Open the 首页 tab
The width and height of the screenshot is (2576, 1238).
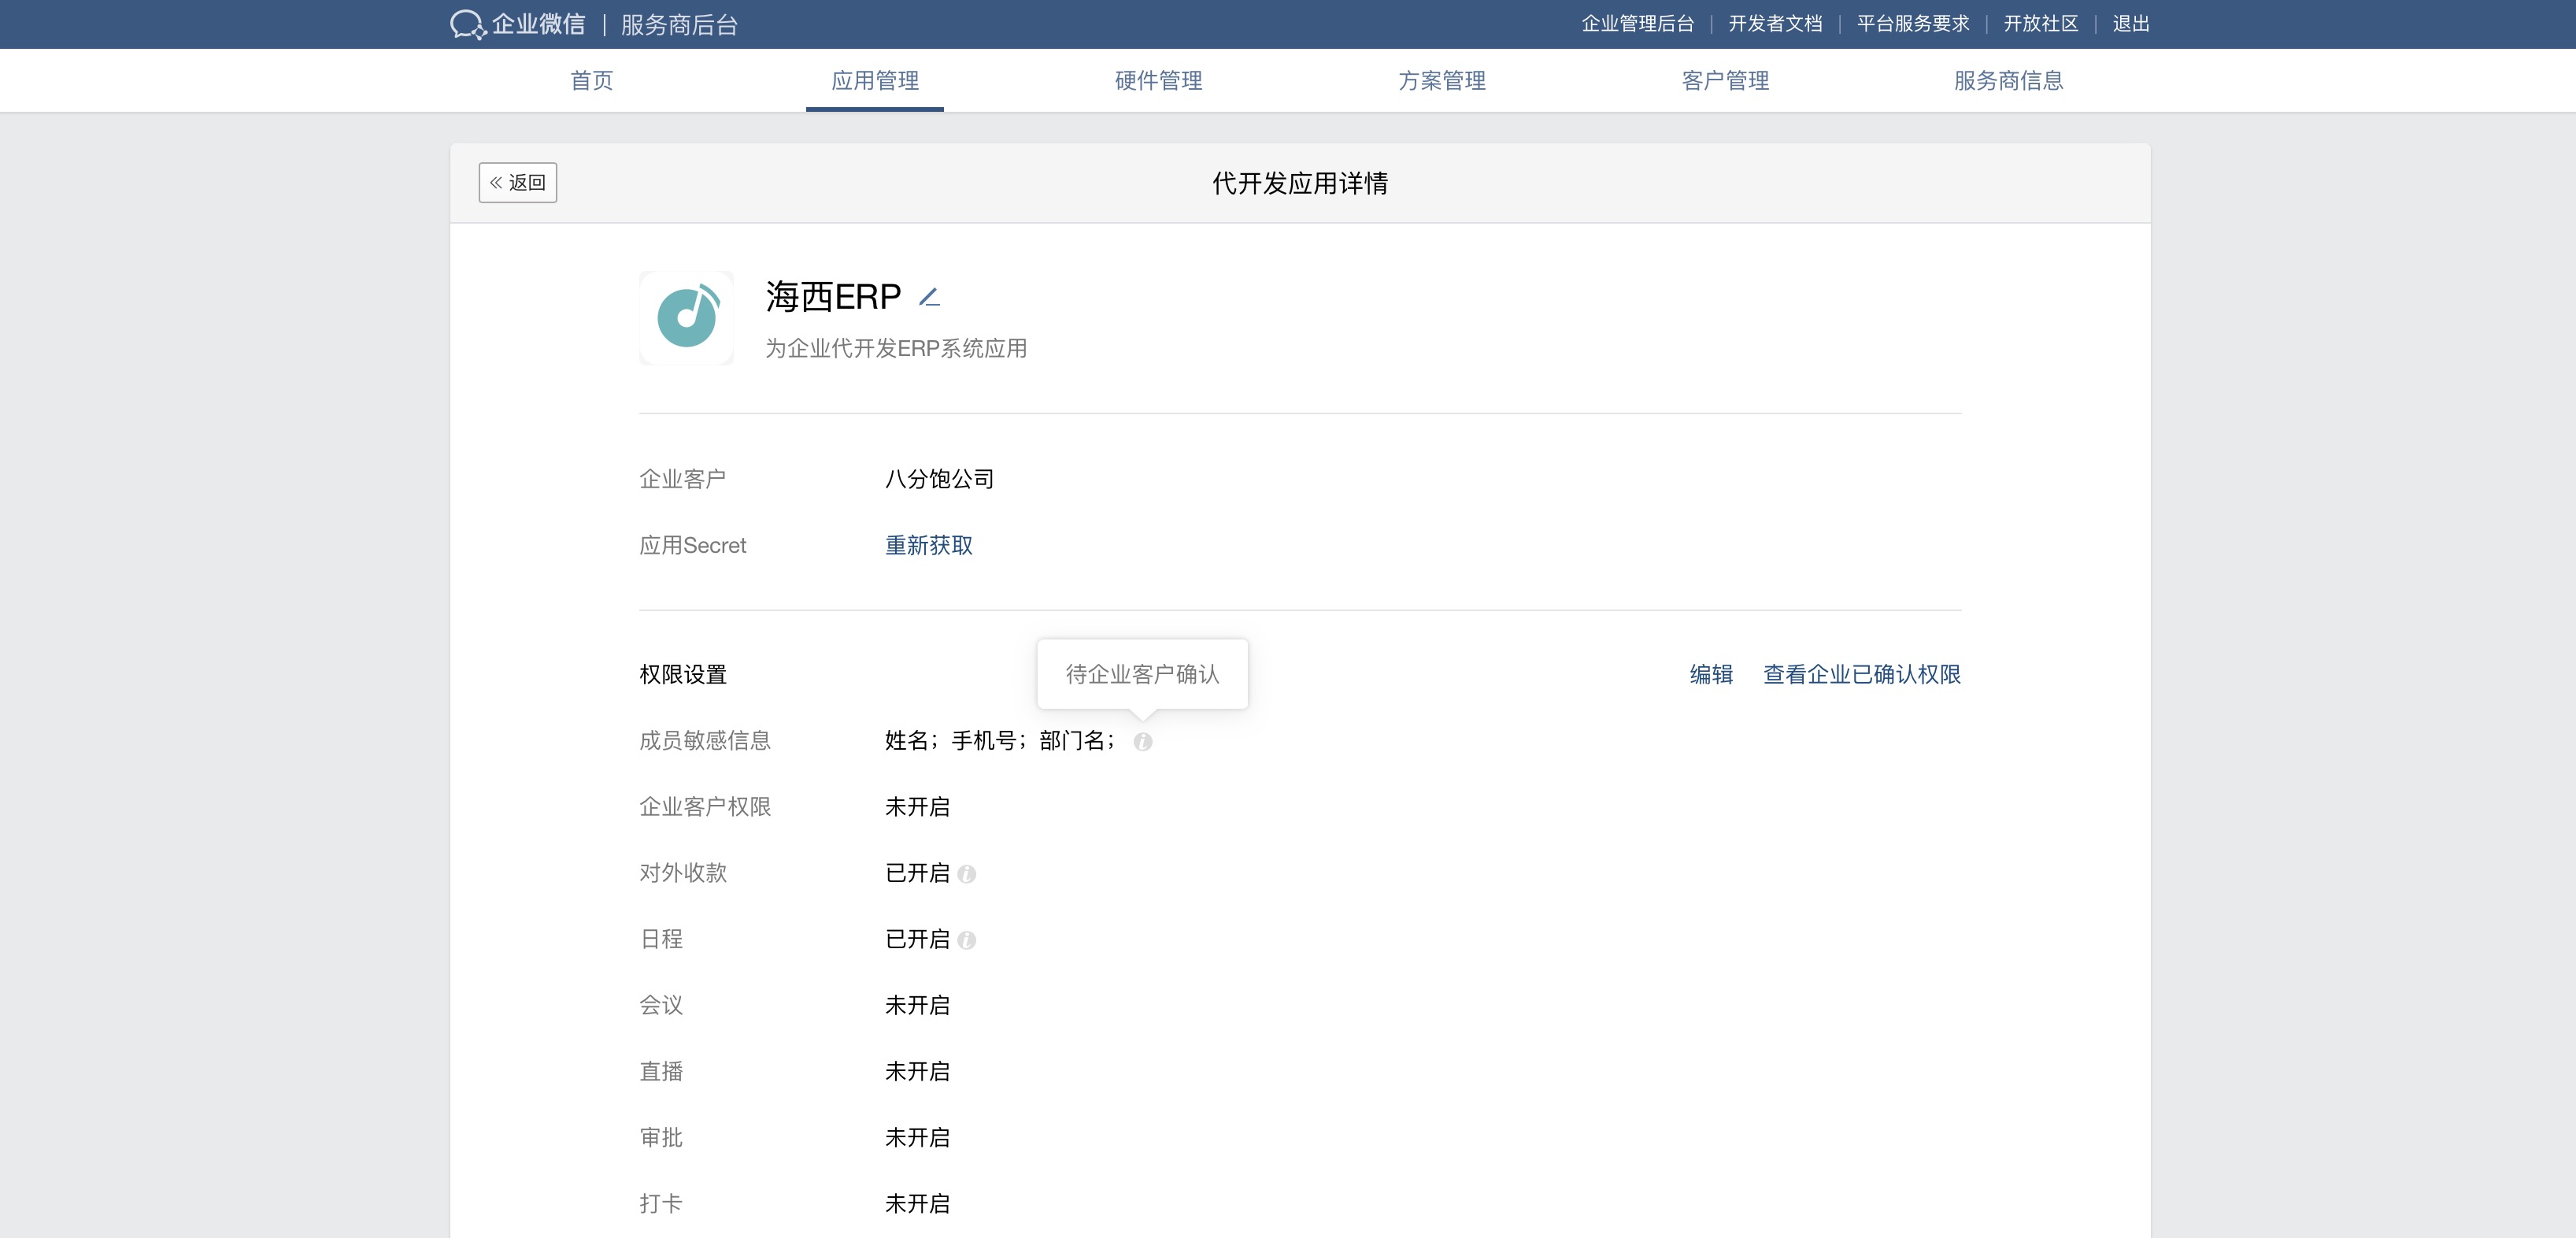(x=592, y=80)
